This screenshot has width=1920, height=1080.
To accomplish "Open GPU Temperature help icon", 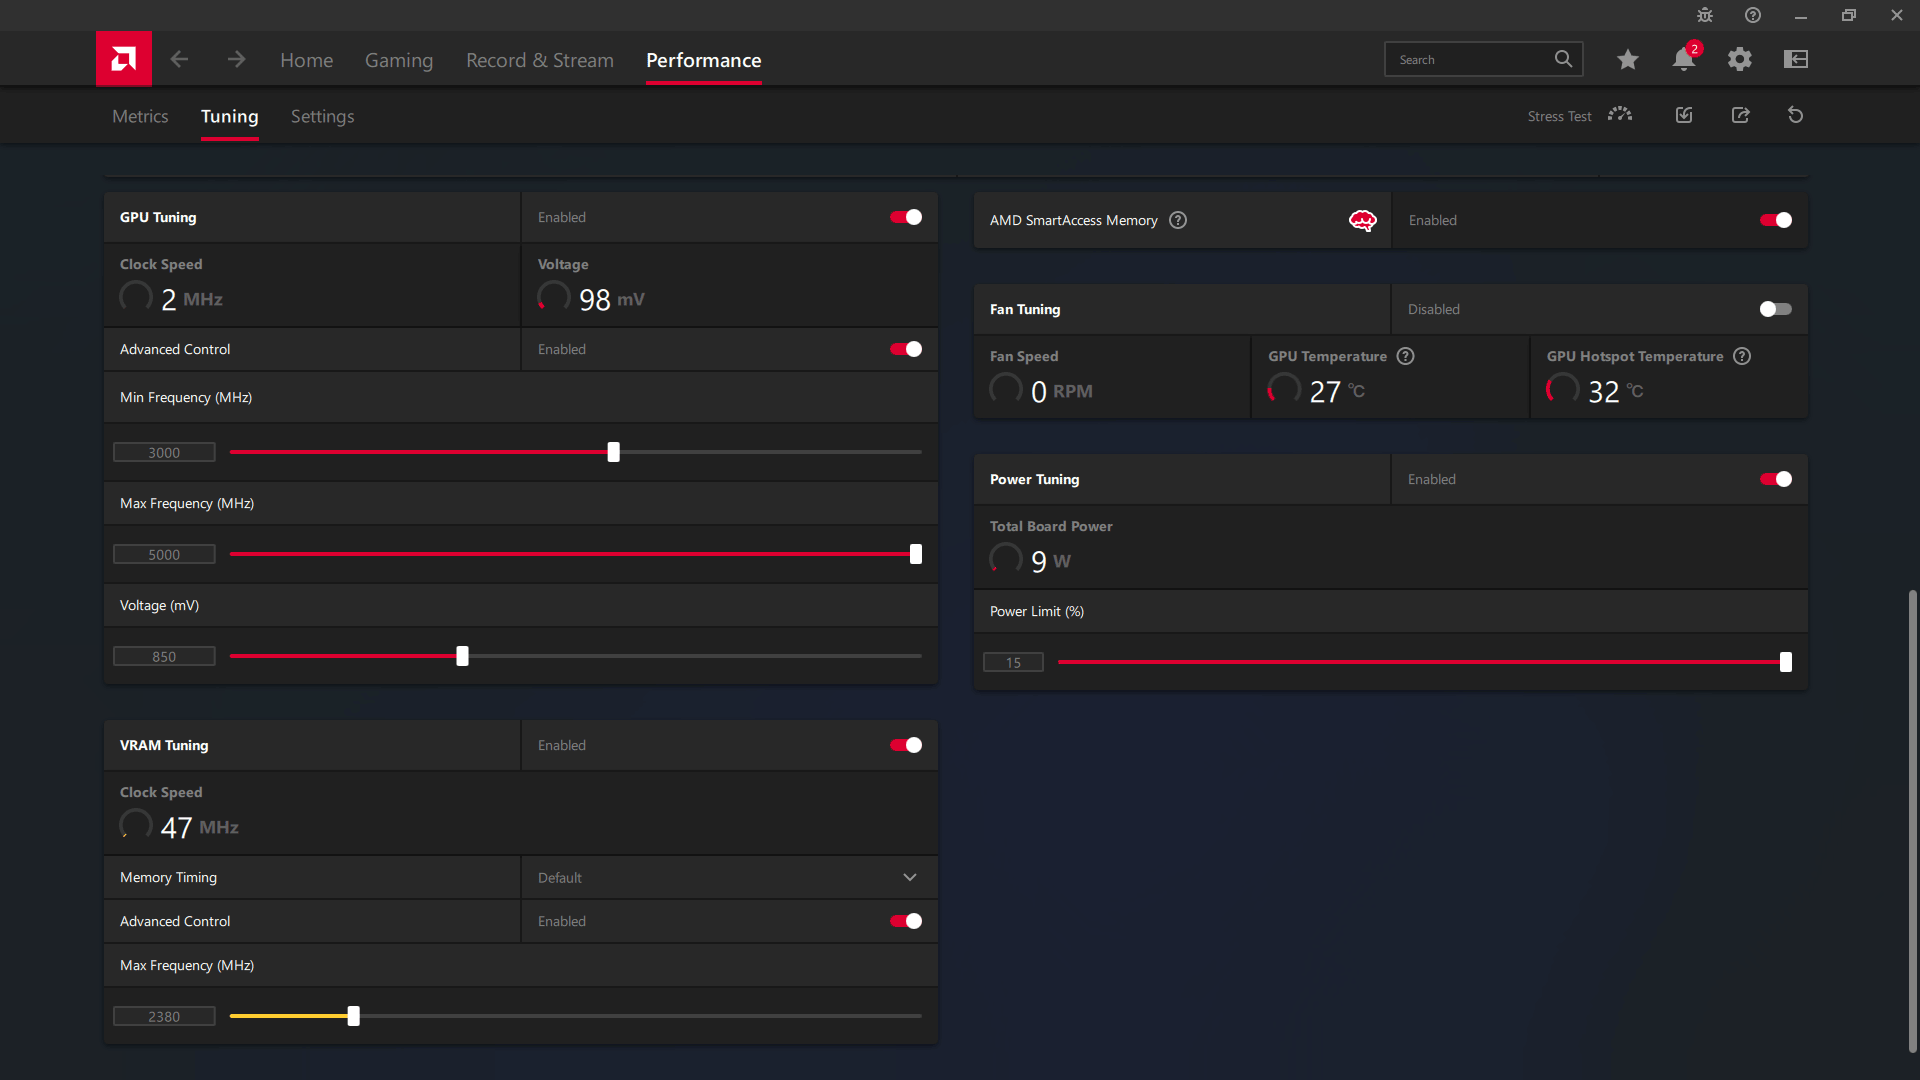I will (1406, 356).
